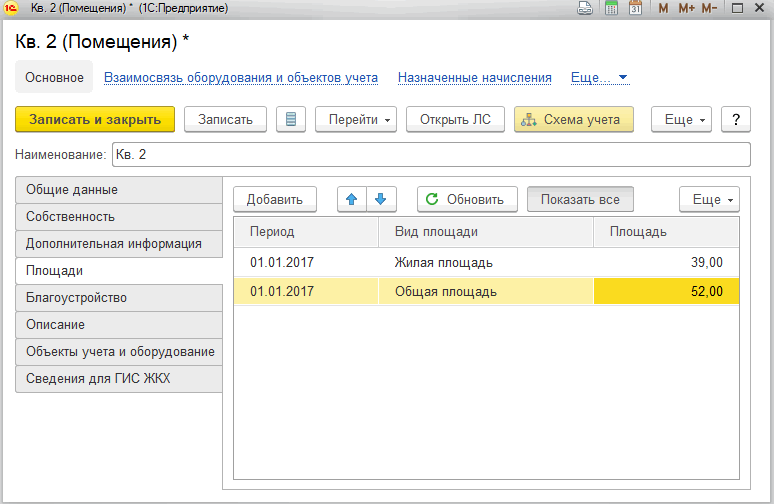Click the Открыть ЛС button
The image size is (774, 504).
(x=455, y=119)
